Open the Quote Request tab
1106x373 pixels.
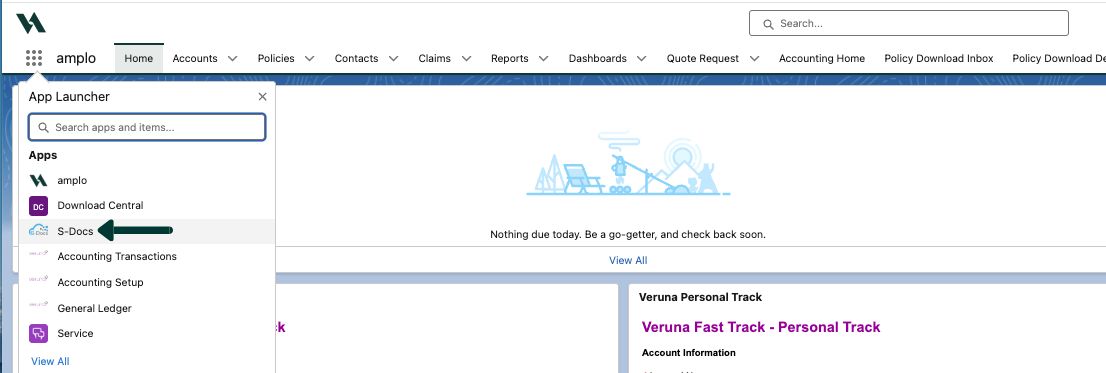(703, 59)
